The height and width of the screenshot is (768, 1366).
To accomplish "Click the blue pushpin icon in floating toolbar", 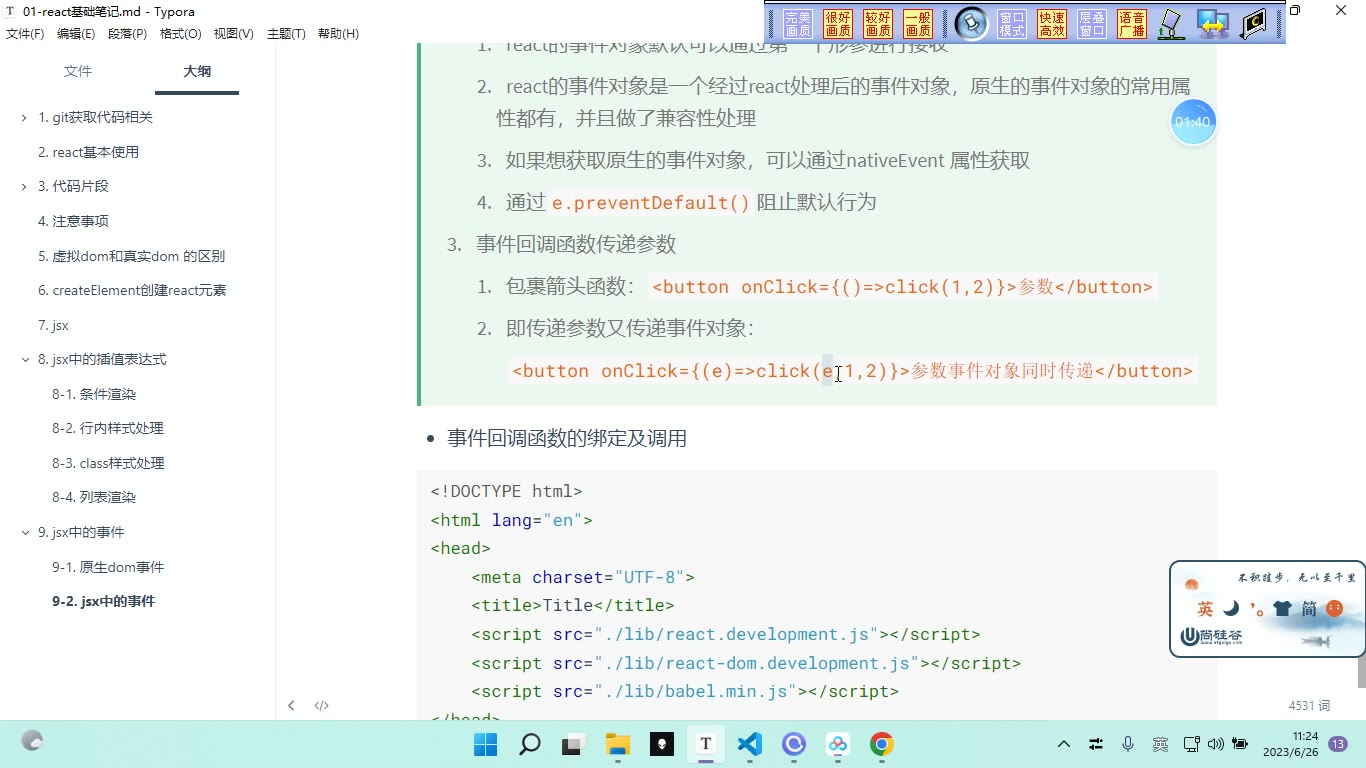I will 971,24.
